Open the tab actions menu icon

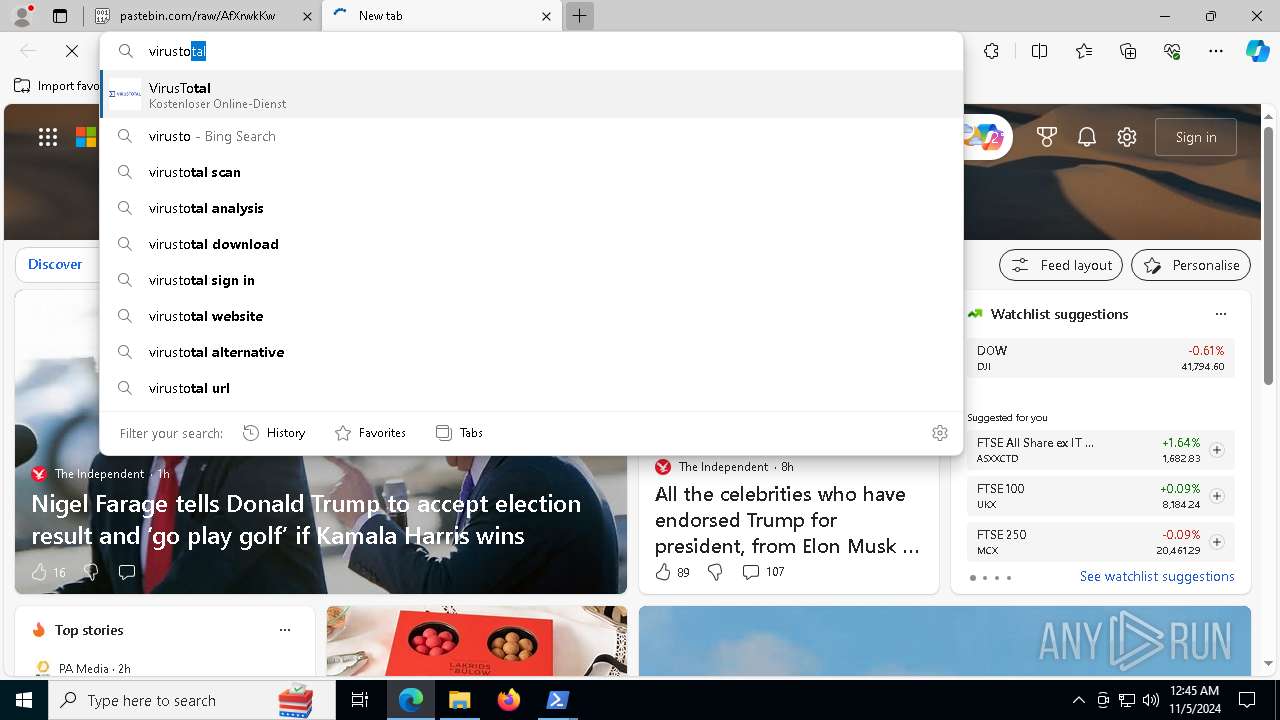click(60, 16)
